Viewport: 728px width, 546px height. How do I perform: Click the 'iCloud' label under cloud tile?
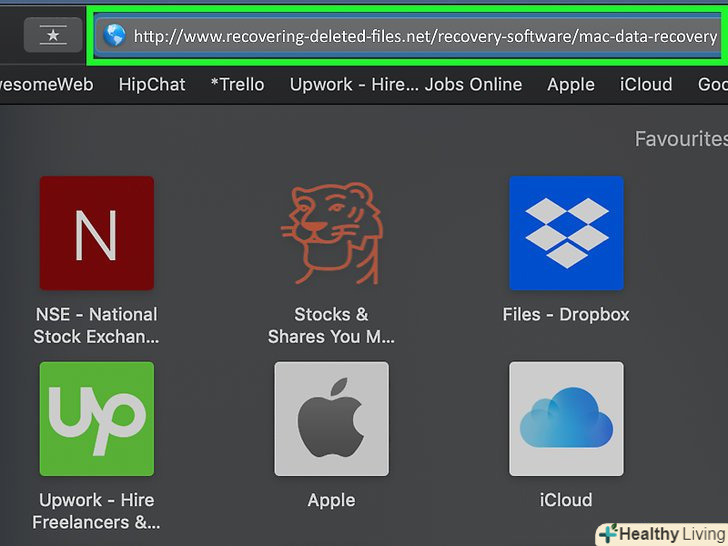[566, 500]
